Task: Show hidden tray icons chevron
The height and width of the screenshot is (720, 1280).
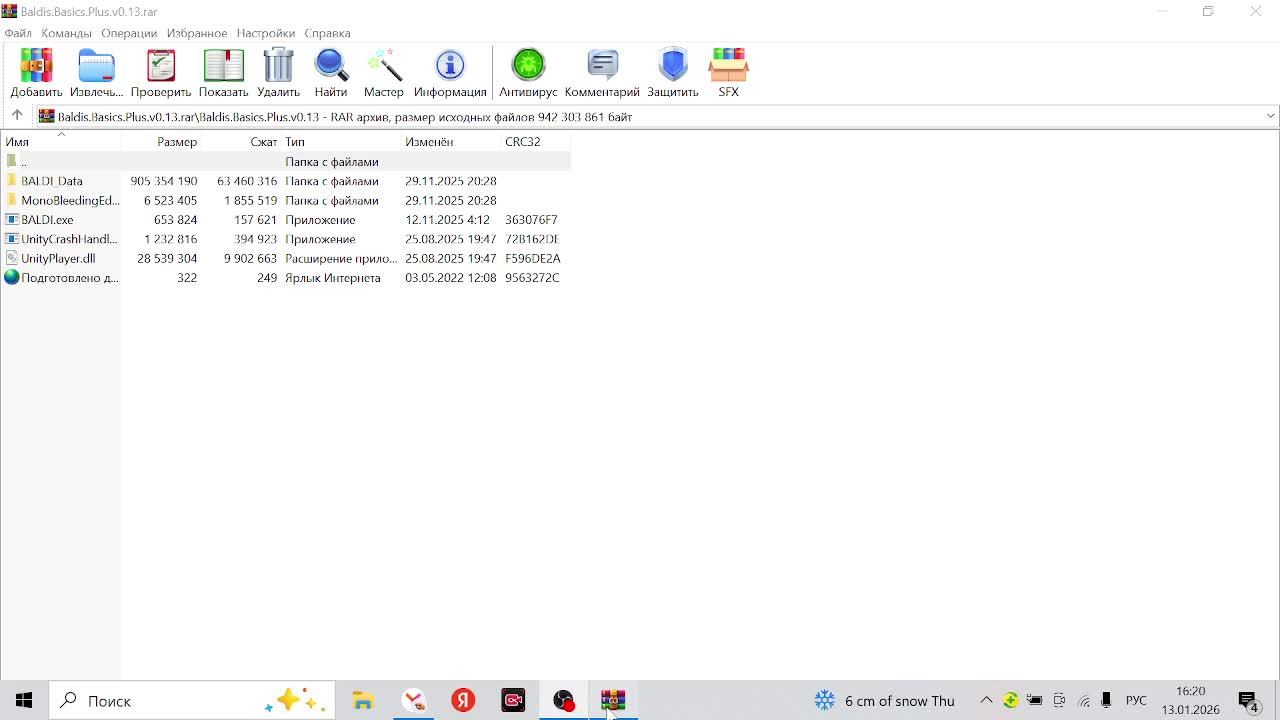Action: click(986, 701)
